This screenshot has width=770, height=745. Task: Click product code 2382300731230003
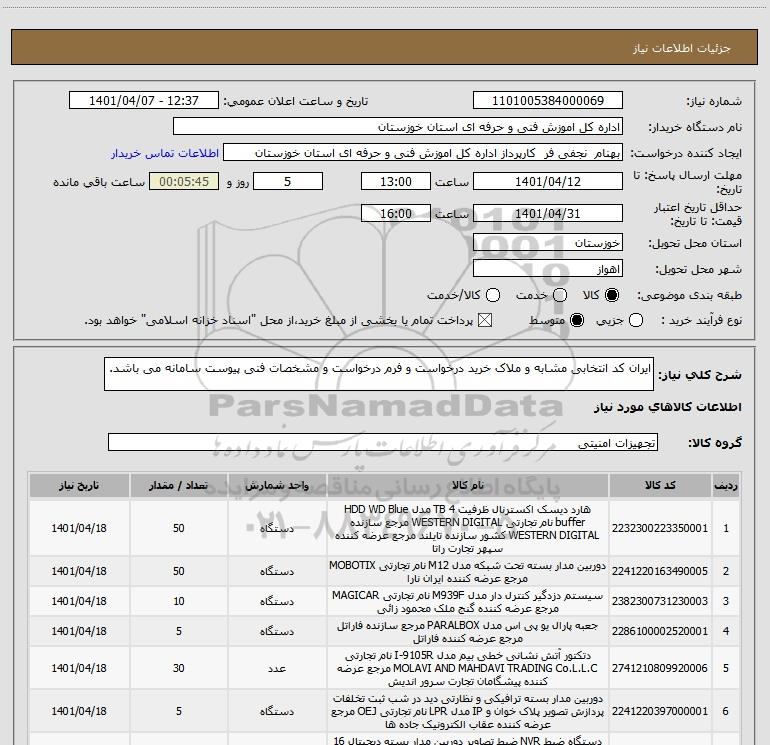pyautogui.click(x=660, y=601)
